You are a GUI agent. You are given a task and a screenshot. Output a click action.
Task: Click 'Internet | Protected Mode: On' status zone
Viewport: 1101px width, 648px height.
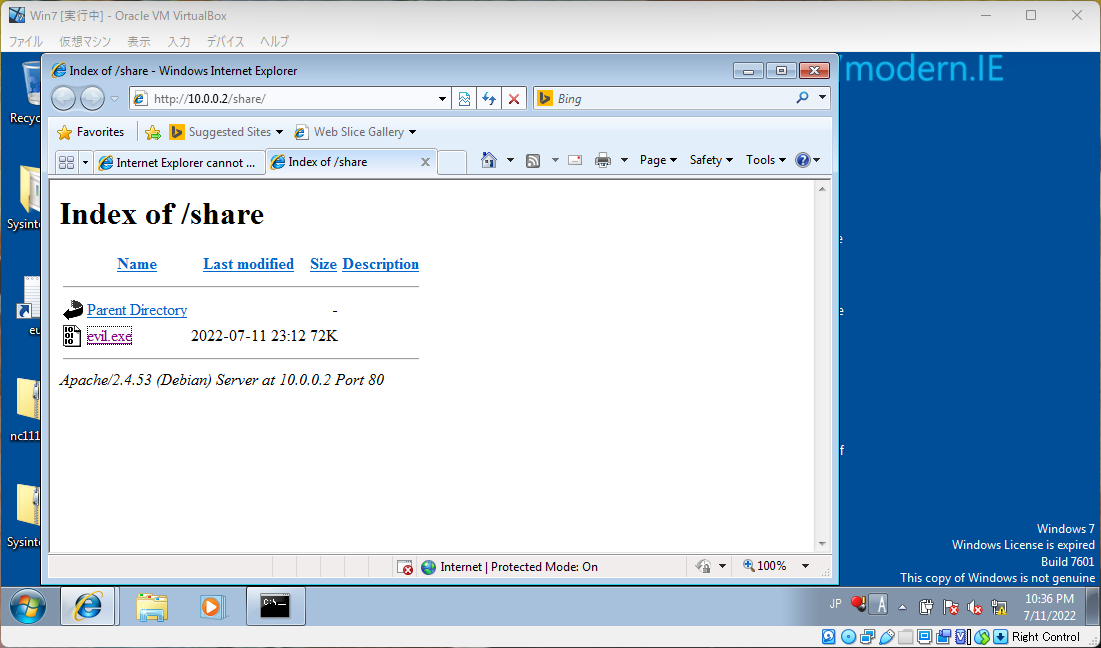coord(509,567)
